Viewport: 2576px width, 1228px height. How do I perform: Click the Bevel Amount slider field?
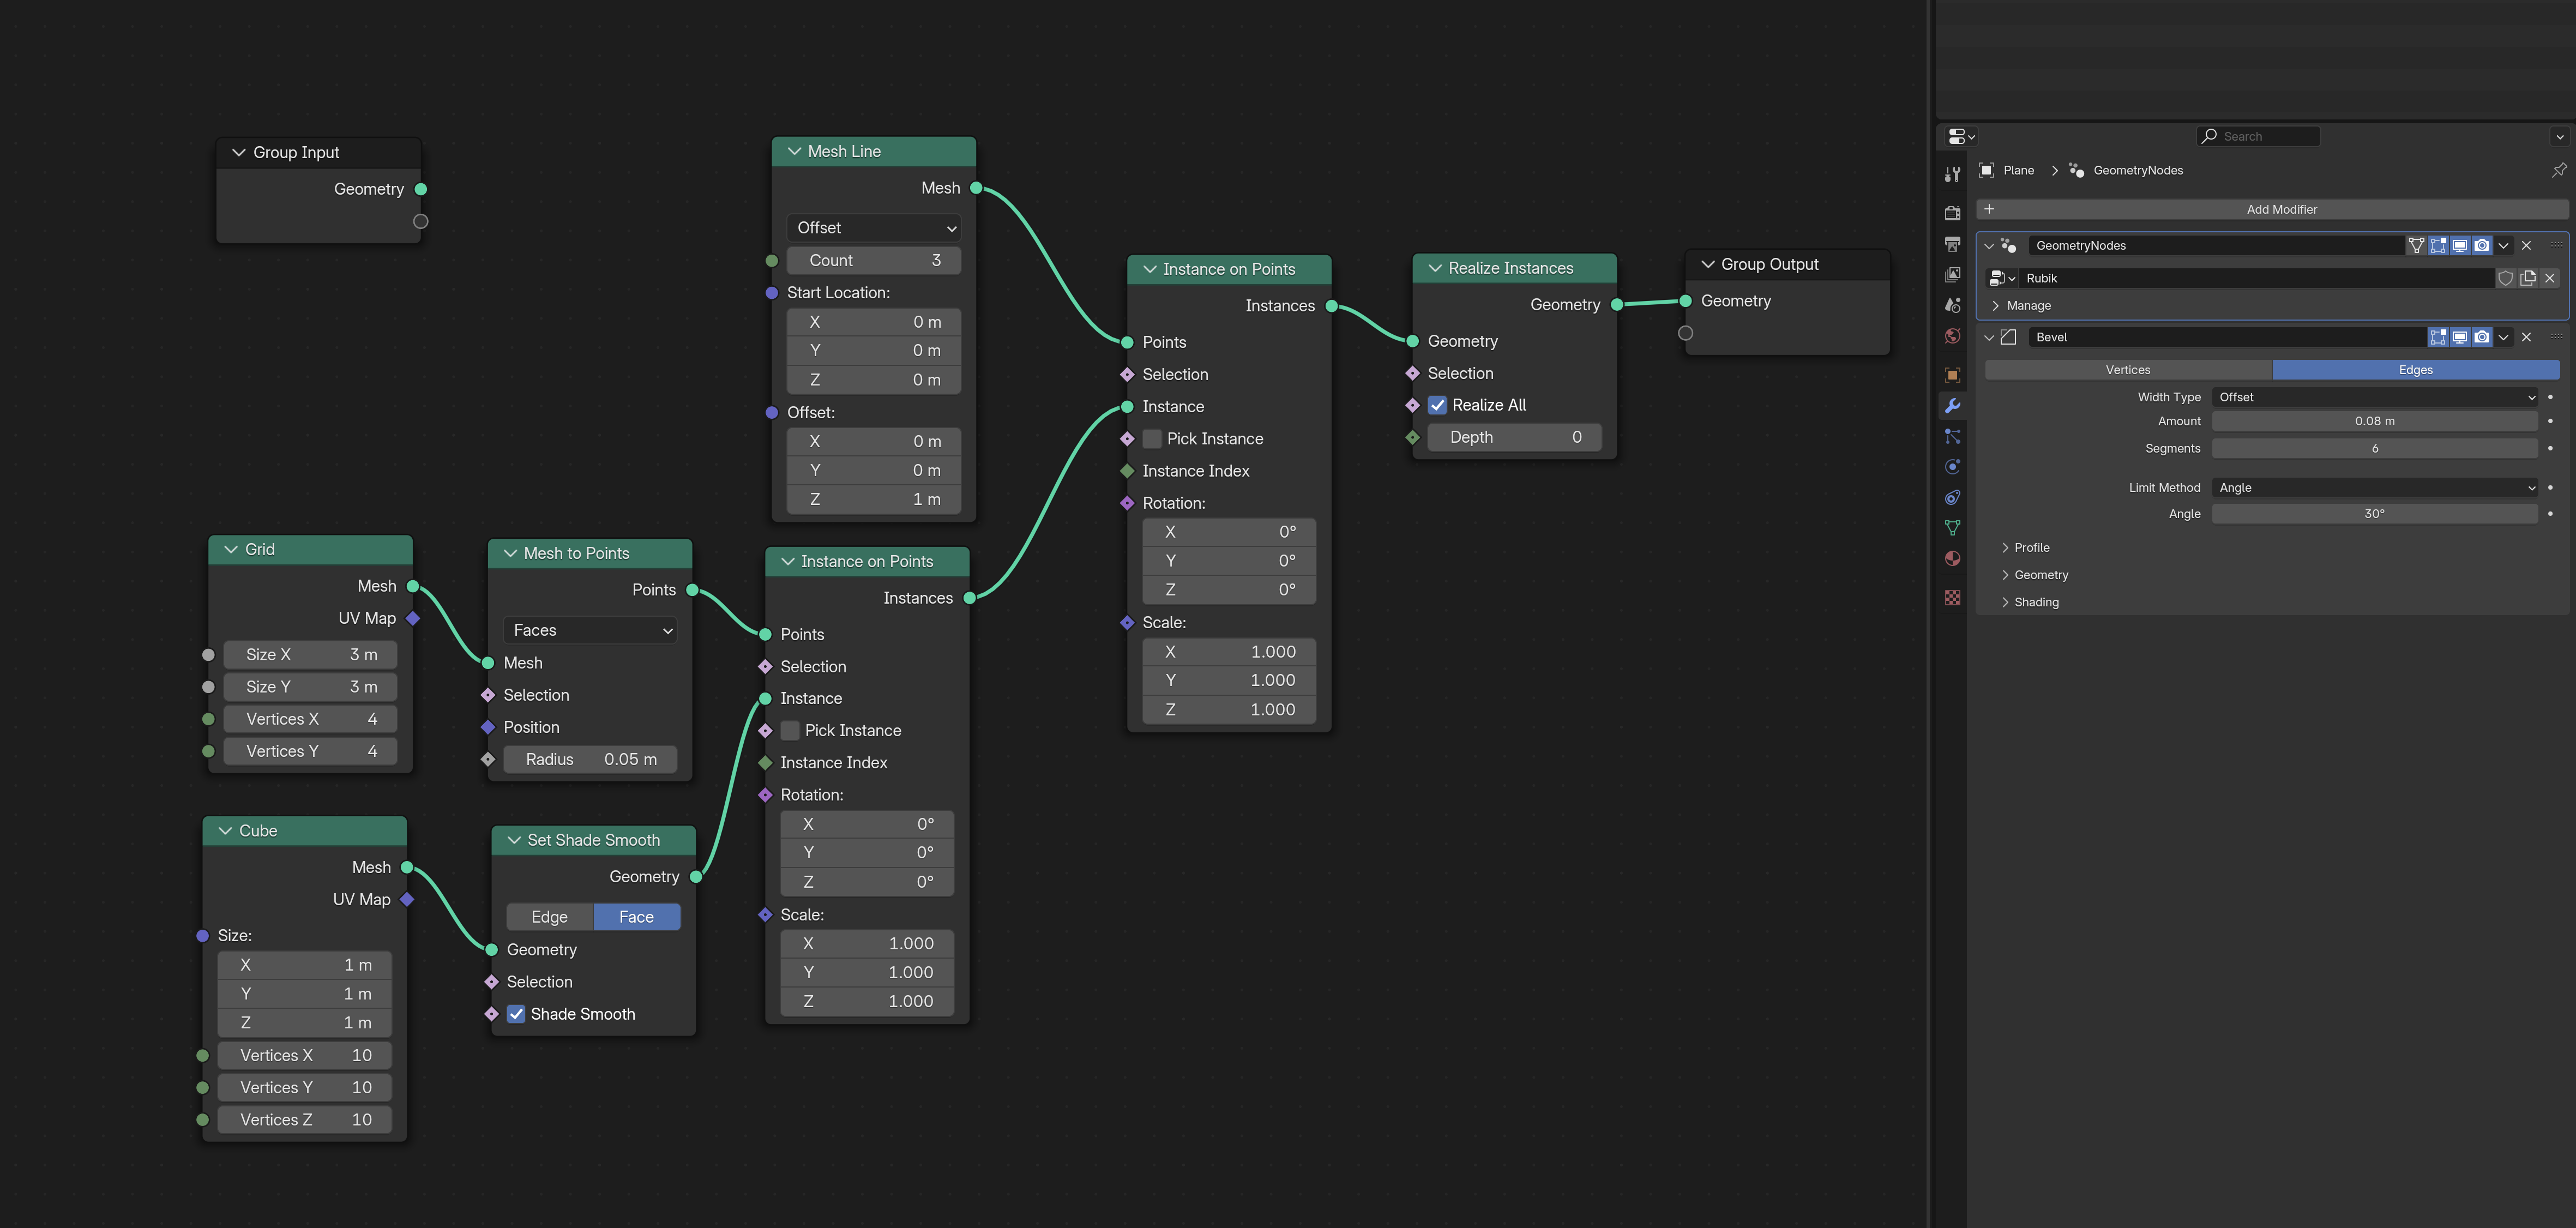tap(2374, 421)
